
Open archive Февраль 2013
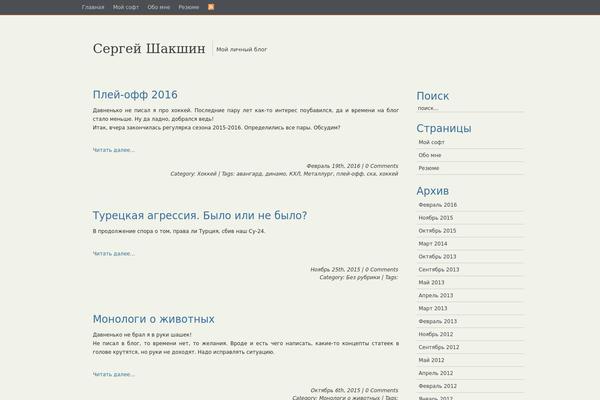437,322
